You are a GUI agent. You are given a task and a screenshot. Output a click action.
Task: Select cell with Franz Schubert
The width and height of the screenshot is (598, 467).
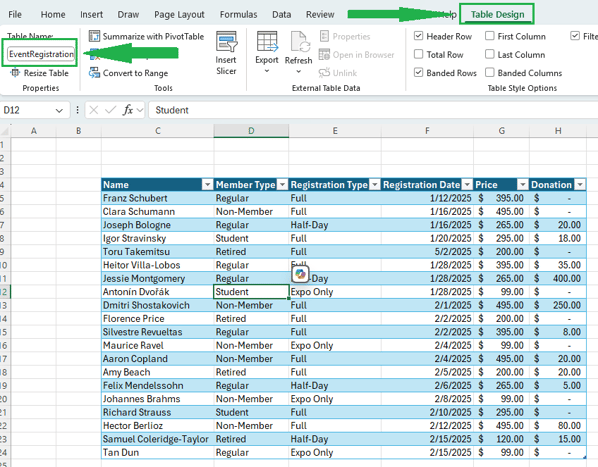(x=158, y=198)
